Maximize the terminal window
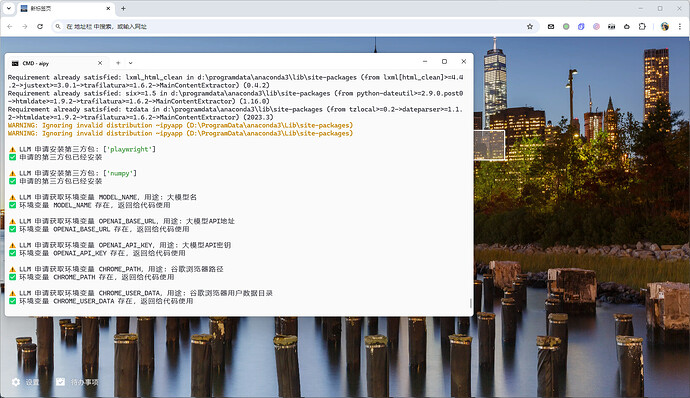Image resolution: width=690 pixels, height=398 pixels. click(x=444, y=62)
